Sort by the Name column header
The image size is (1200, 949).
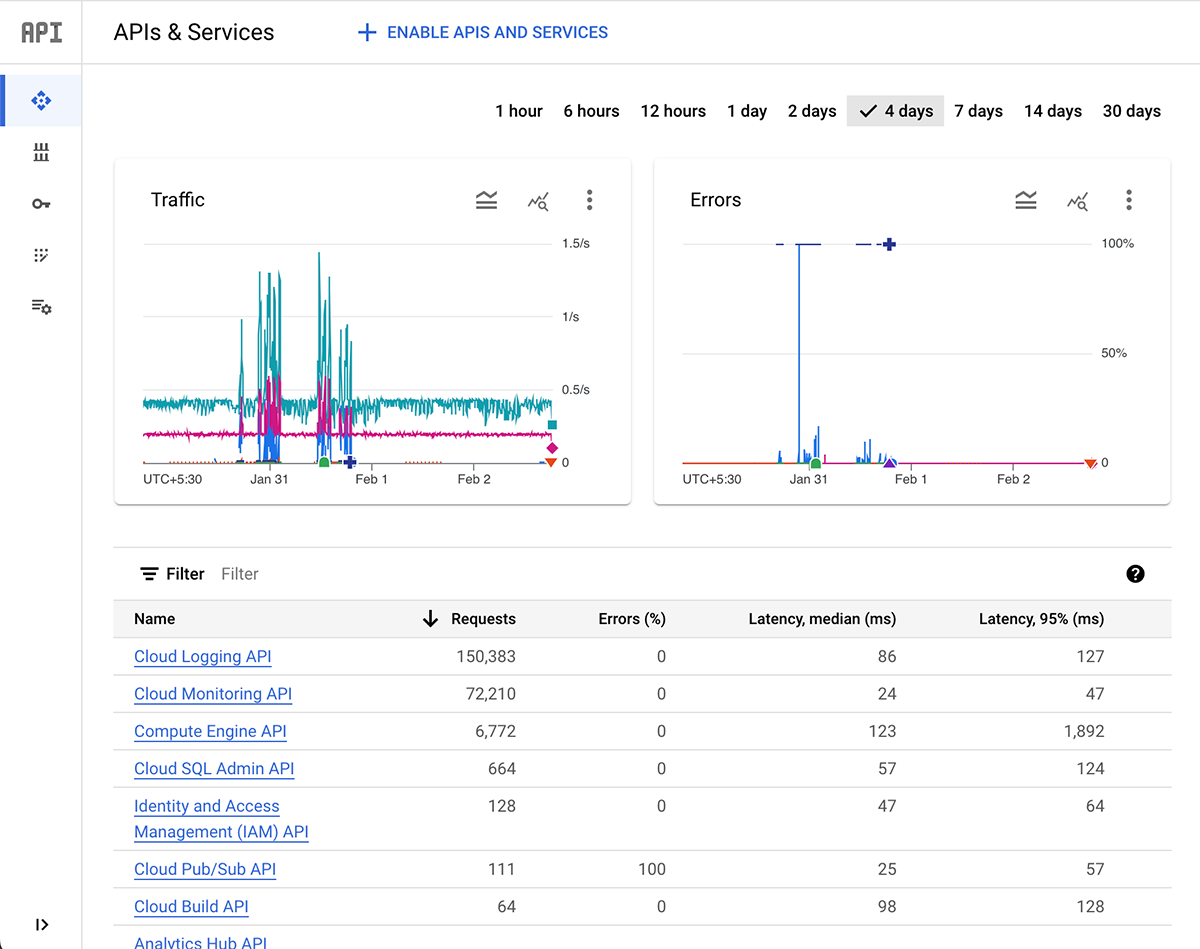tap(155, 619)
